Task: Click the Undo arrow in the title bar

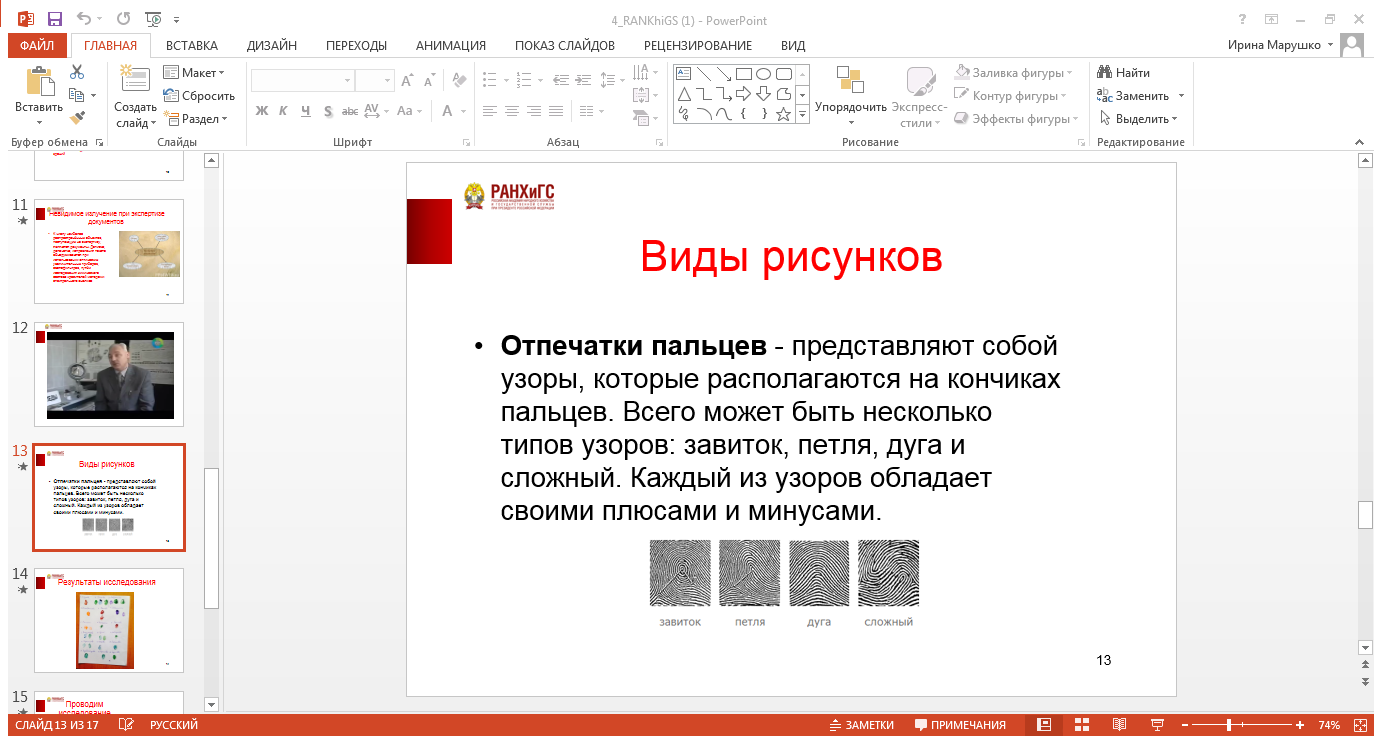Action: tap(84, 19)
